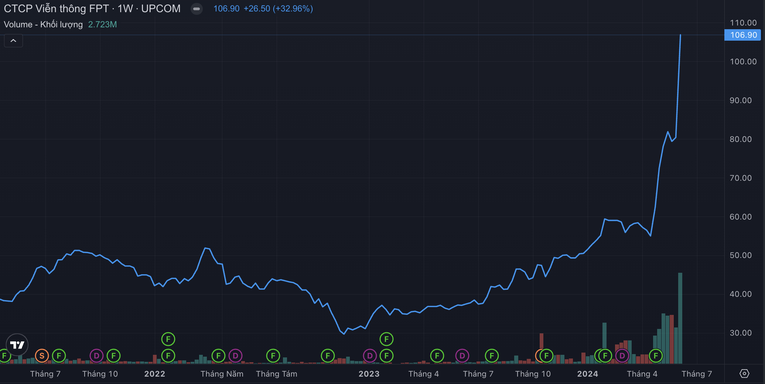Click the D marker right of Tháng Năm's F marker
Image resolution: width=765 pixels, height=384 pixels.
tap(236, 356)
